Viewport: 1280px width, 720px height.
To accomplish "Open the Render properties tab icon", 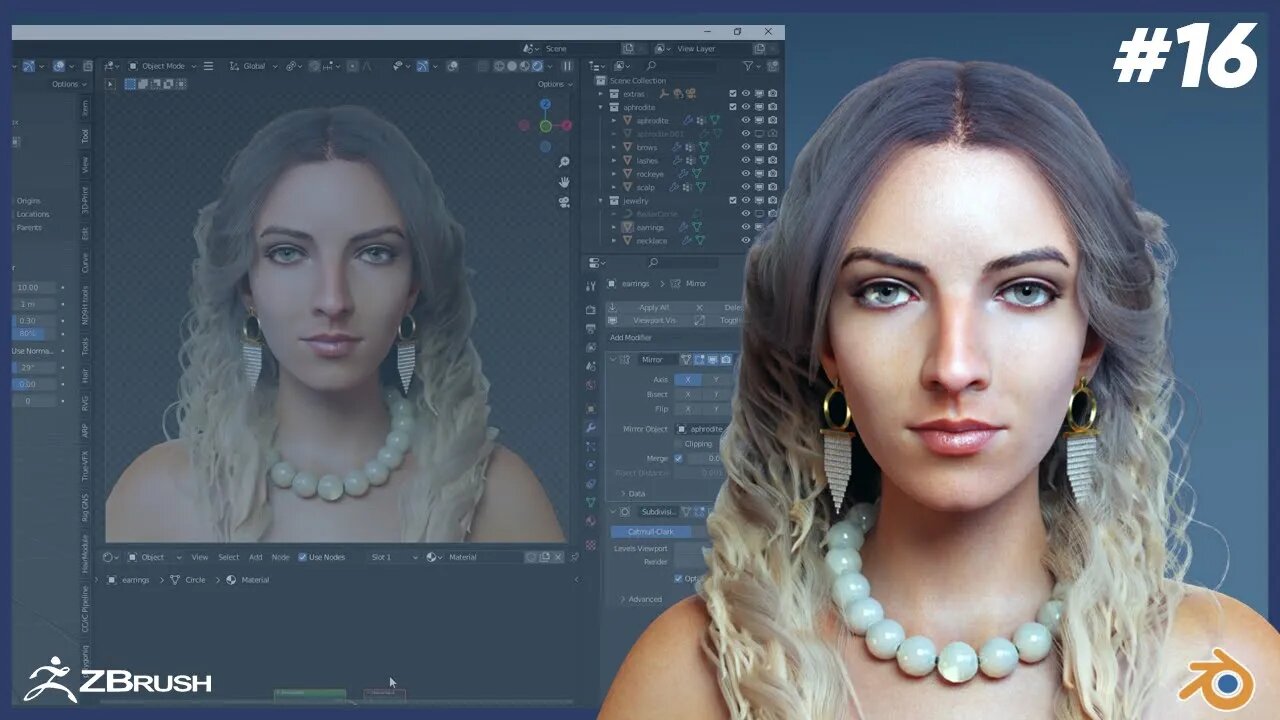I will (x=591, y=310).
